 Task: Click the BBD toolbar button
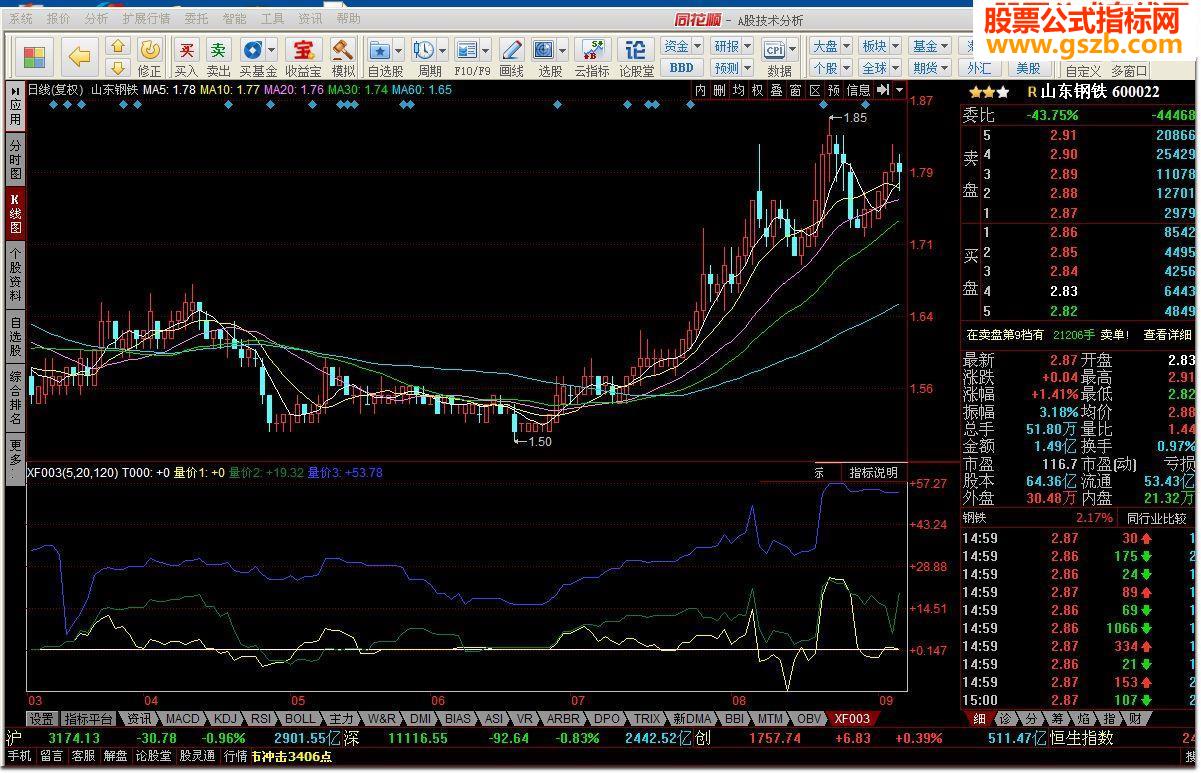coord(681,68)
